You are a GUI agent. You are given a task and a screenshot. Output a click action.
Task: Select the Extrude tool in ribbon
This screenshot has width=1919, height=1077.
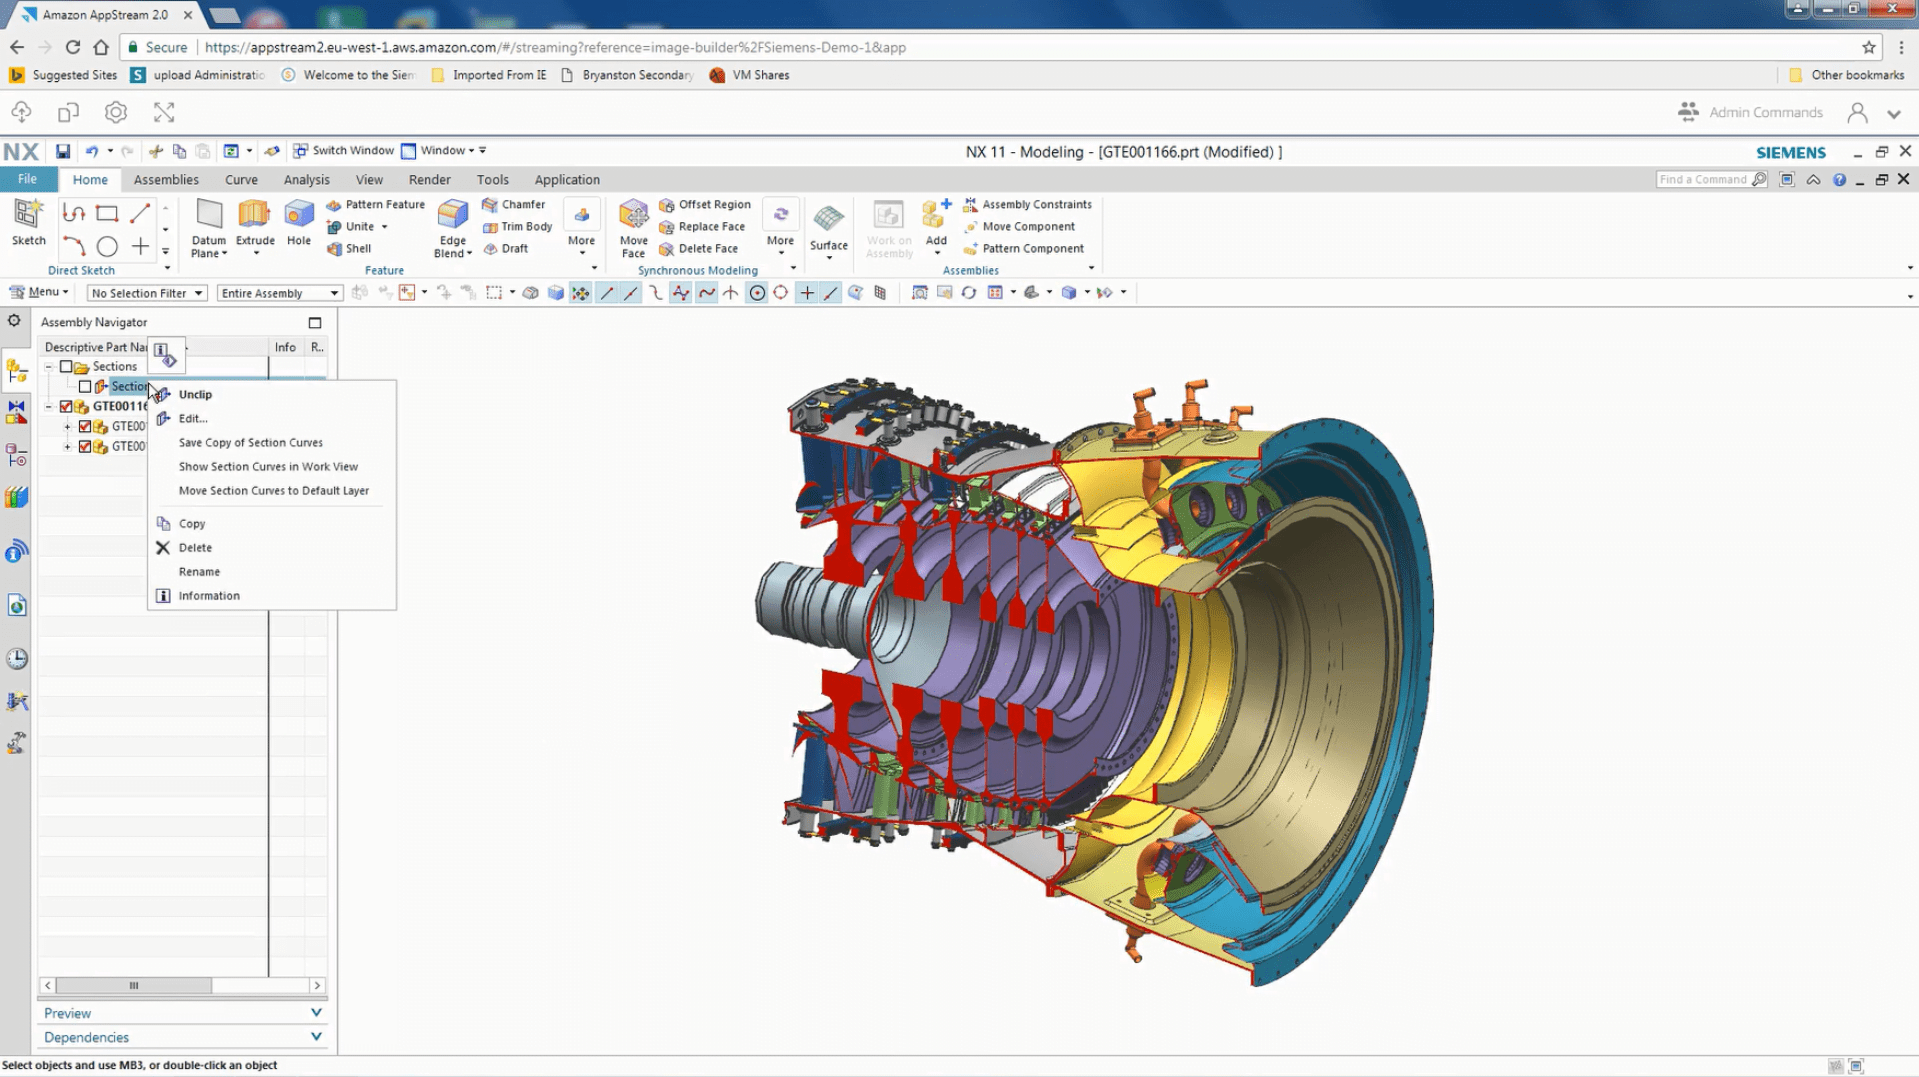254,215
